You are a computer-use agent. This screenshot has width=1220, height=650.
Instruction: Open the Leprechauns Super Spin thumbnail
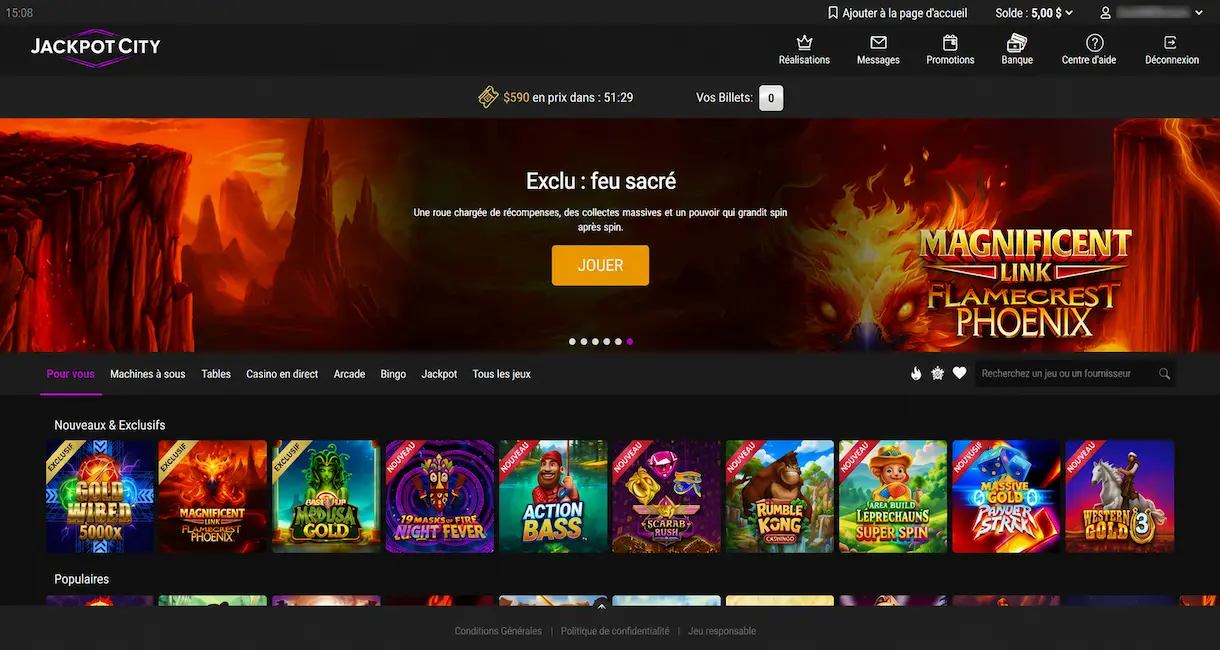[x=893, y=496]
